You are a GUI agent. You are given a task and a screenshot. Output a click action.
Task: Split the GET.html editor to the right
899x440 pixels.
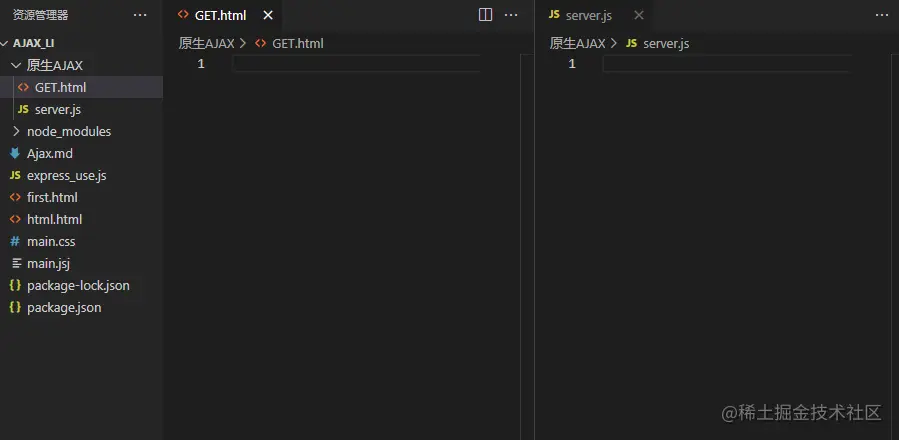[x=486, y=15]
